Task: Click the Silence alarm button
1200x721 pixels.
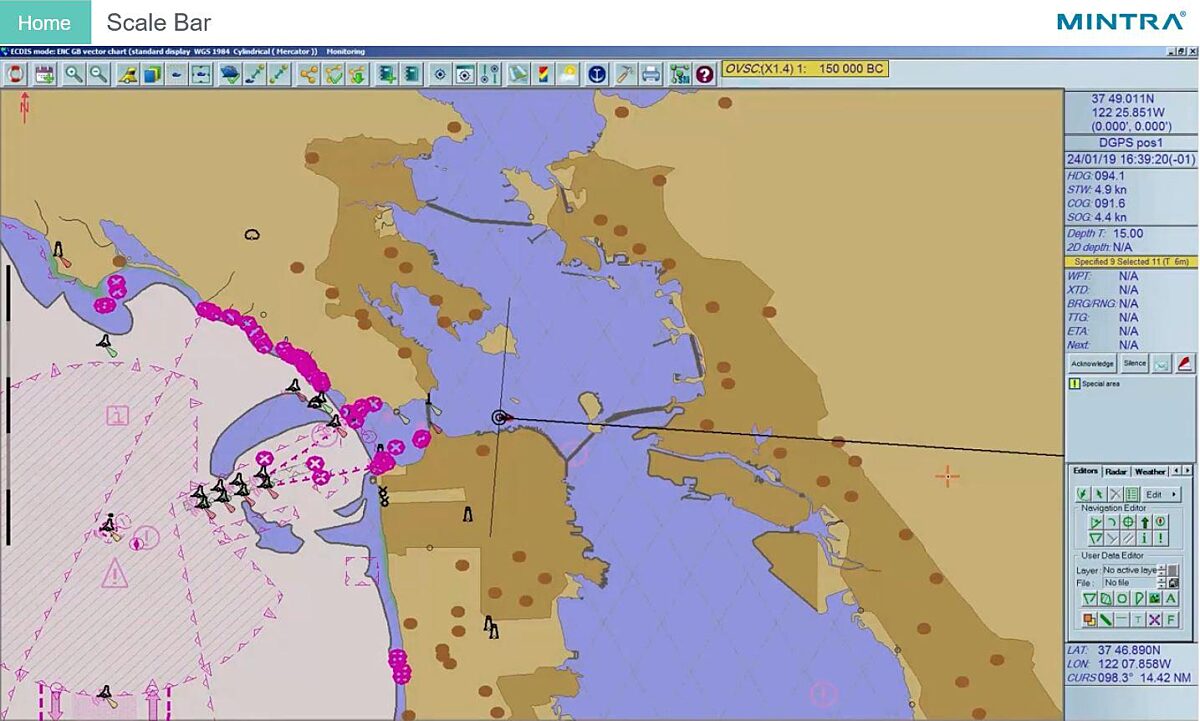Action: click(x=1134, y=364)
